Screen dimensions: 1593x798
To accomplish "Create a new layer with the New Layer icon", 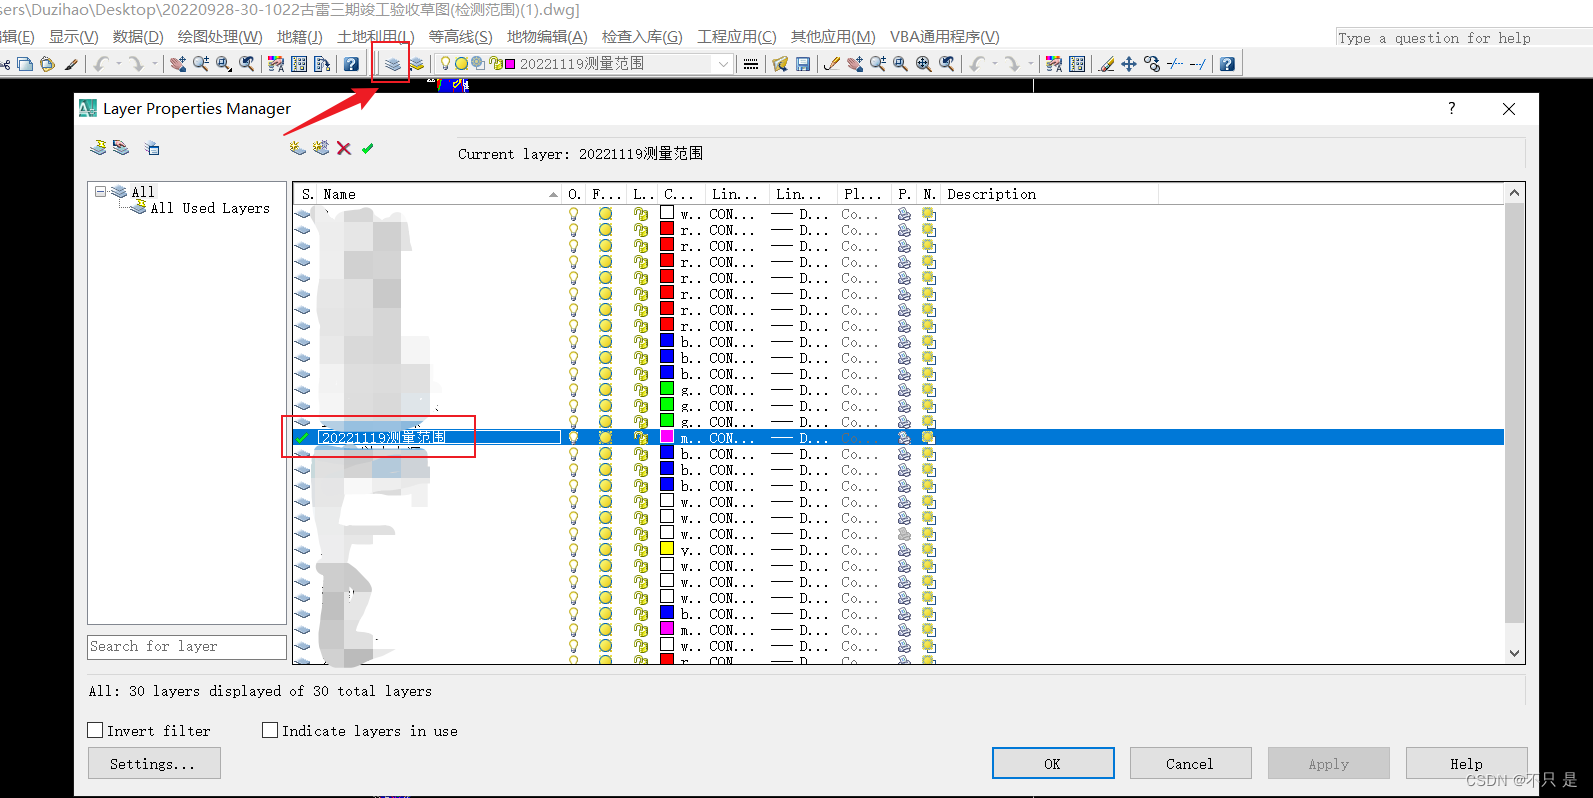I will coord(297,148).
